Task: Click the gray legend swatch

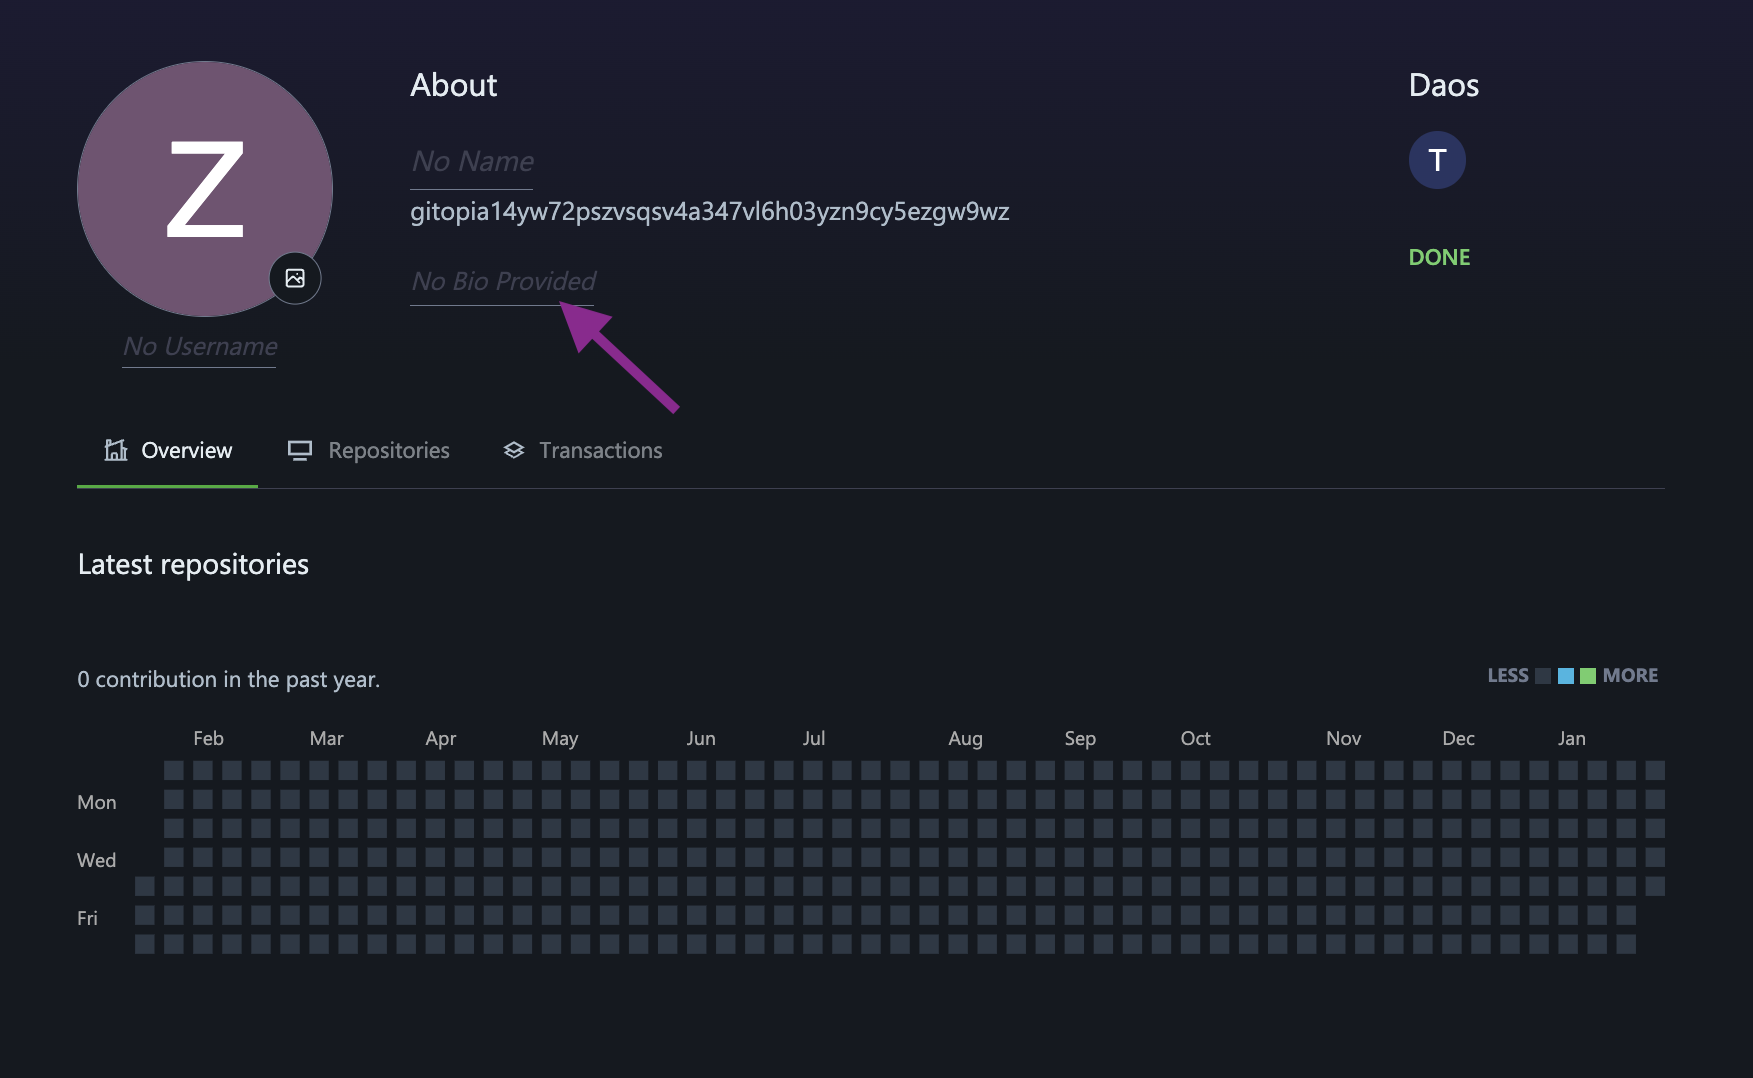Action: point(1543,676)
